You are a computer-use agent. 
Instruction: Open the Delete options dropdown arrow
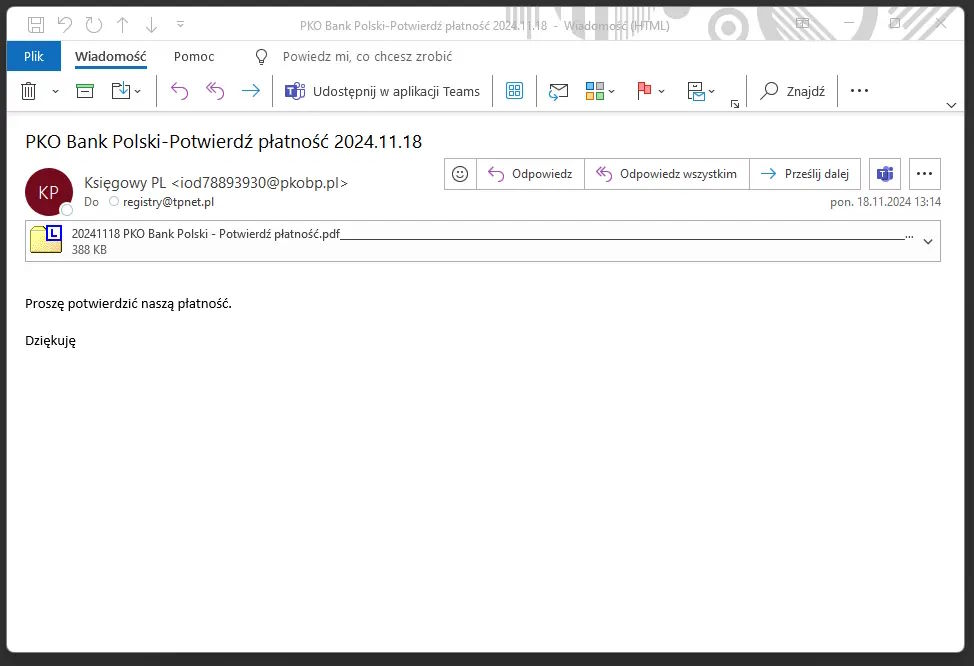[55, 91]
